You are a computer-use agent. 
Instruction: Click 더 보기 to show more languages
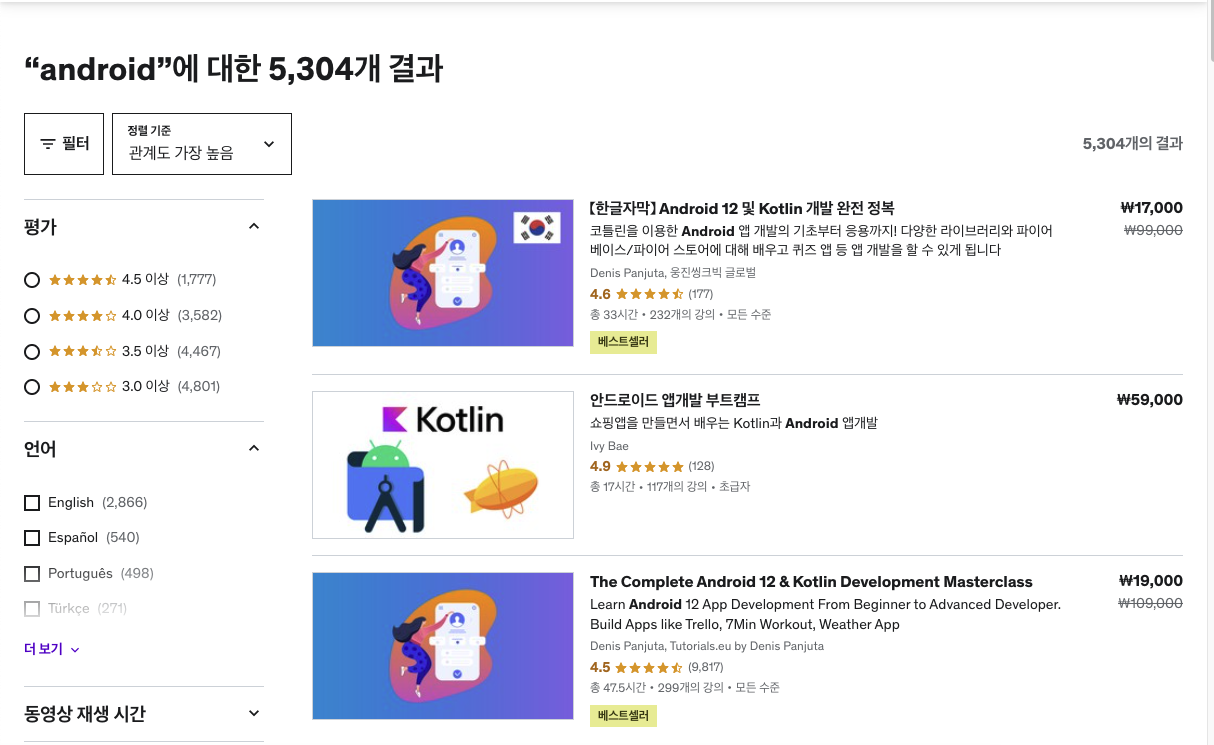(x=51, y=648)
